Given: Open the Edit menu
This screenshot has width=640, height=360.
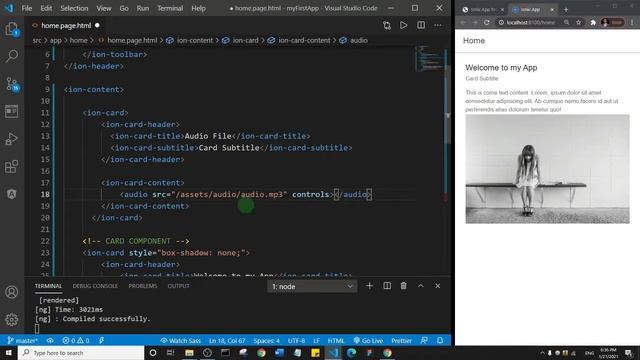Looking at the screenshot, I should 46,8.
